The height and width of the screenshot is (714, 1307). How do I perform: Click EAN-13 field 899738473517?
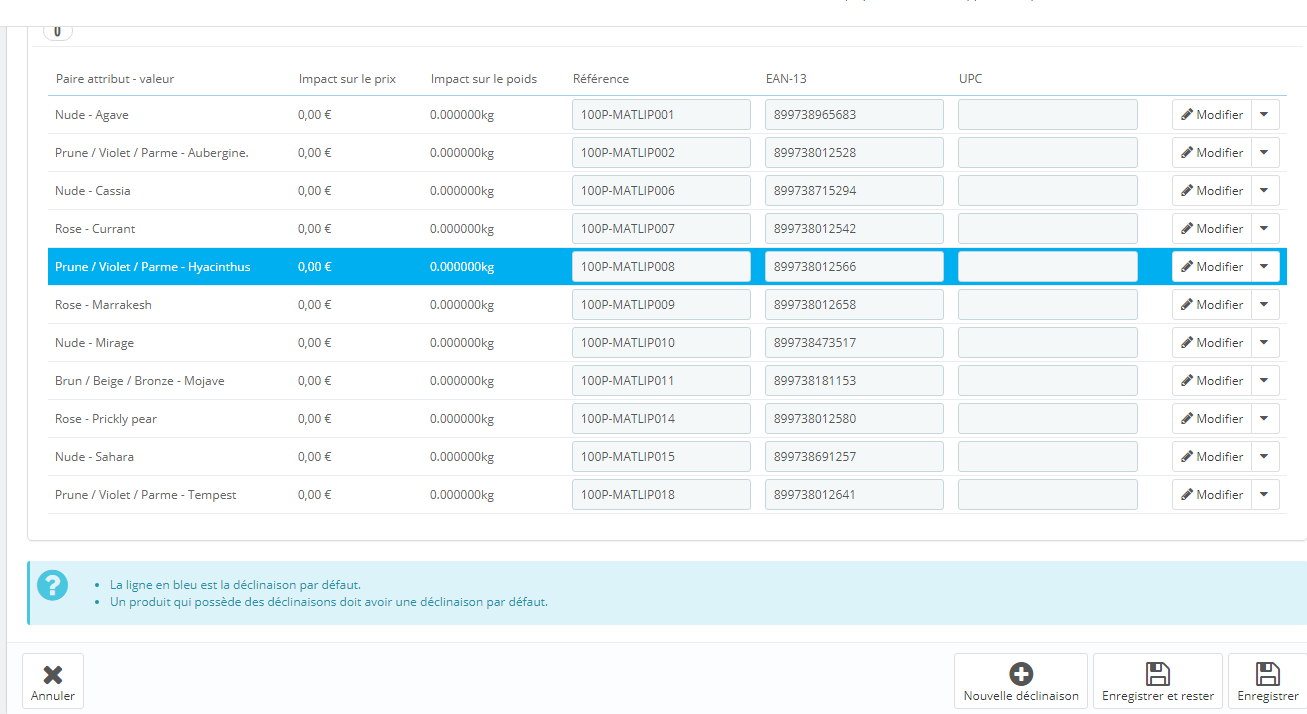click(x=854, y=343)
